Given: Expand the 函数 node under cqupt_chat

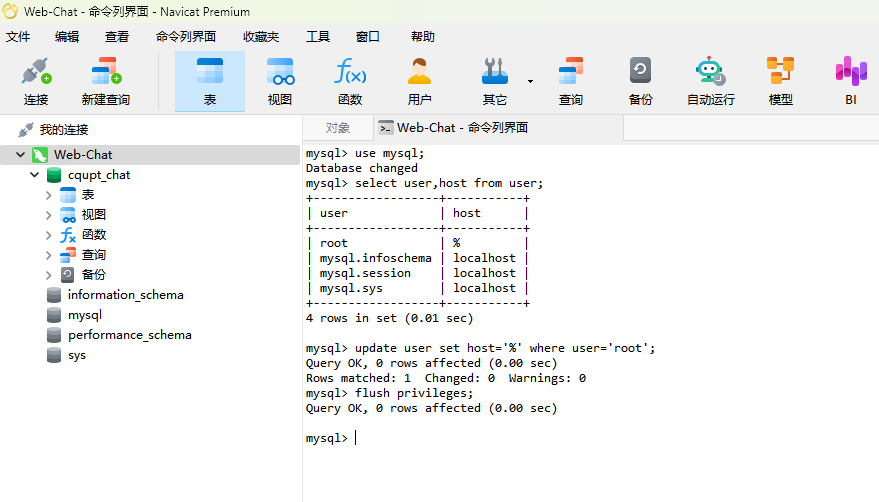Looking at the screenshot, I should click(48, 235).
